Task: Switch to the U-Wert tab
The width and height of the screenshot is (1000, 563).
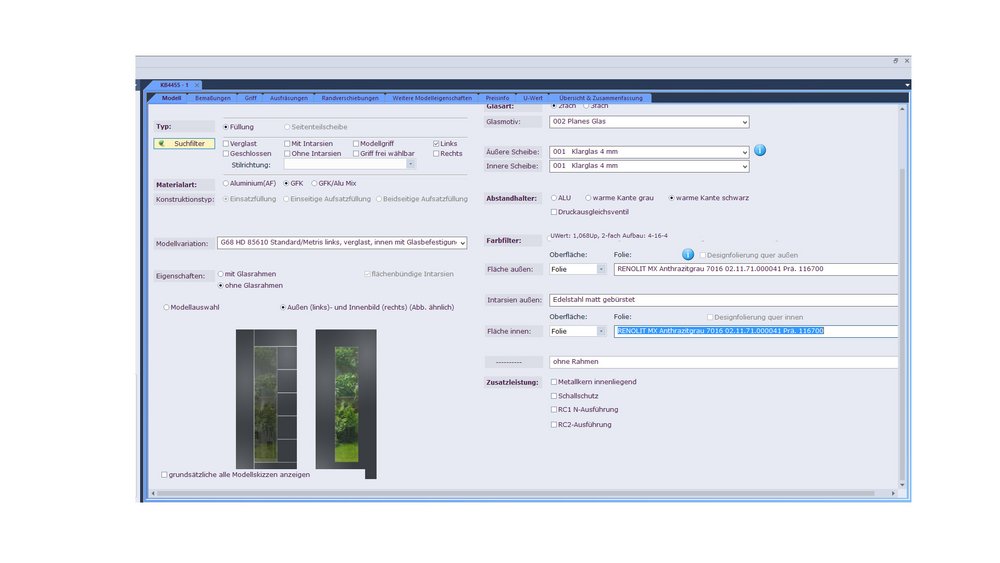Action: (x=533, y=98)
